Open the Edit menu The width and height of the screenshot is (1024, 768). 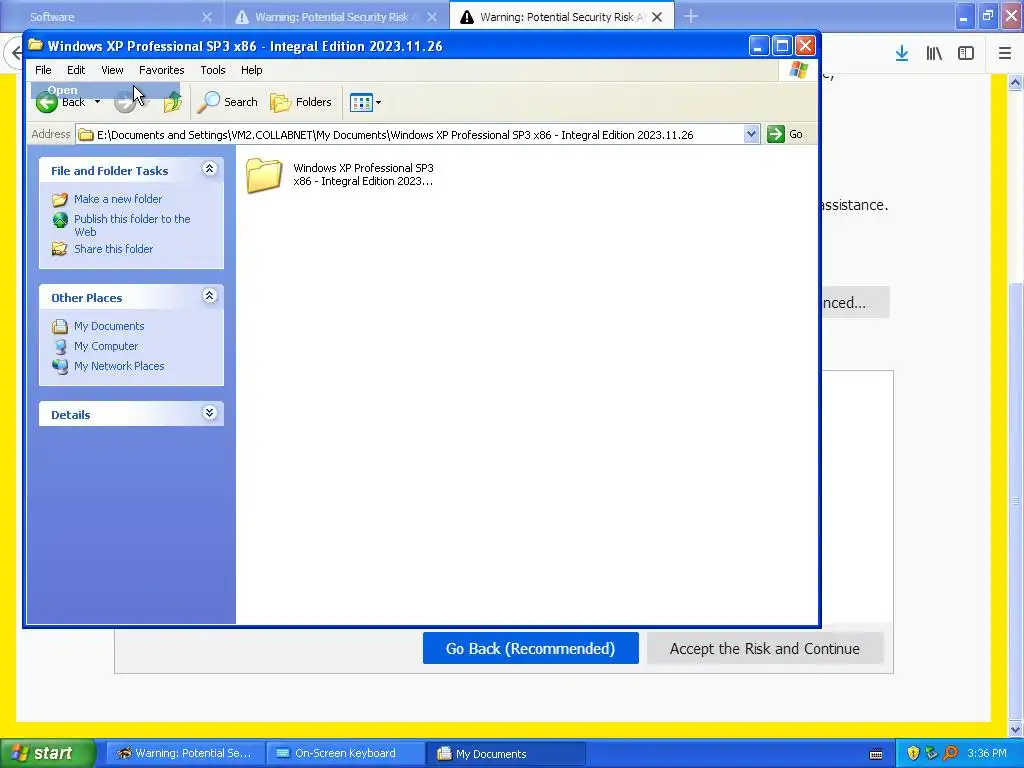pyautogui.click(x=76, y=70)
